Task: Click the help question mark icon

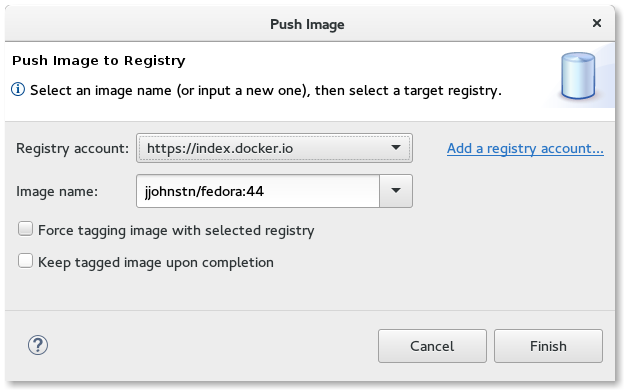Action: [38, 345]
